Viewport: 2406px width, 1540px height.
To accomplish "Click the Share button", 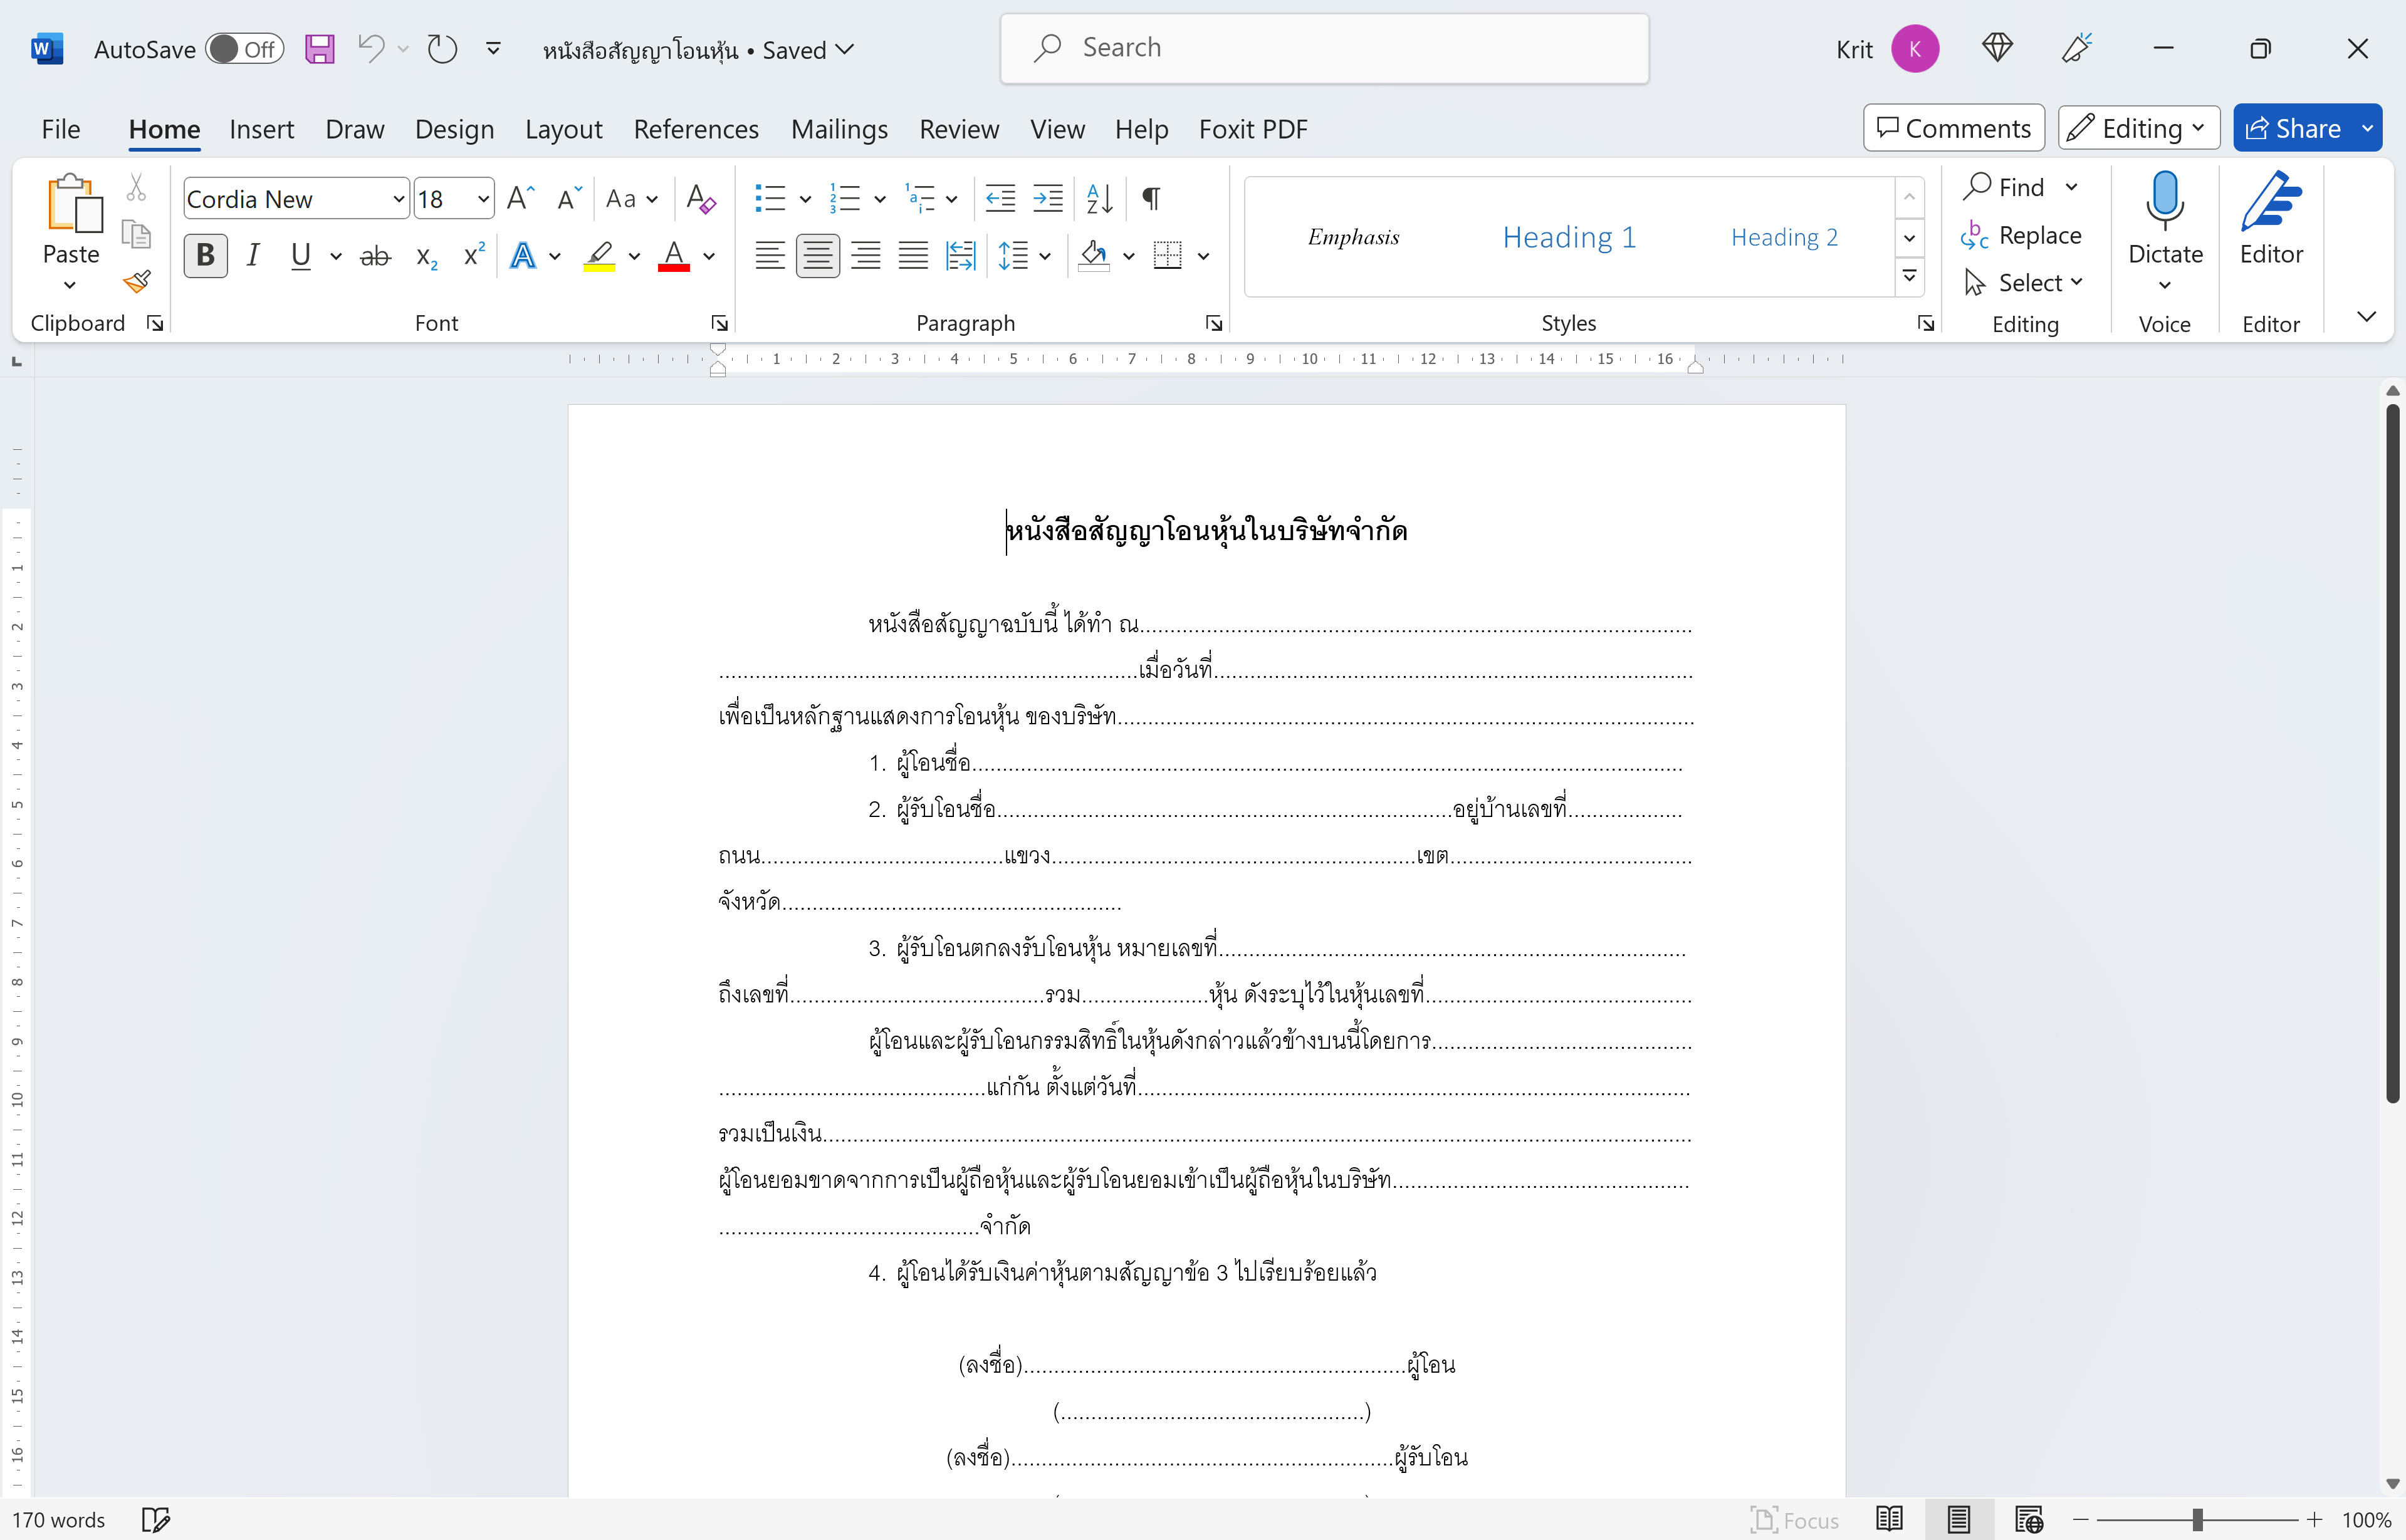I will click(2293, 128).
